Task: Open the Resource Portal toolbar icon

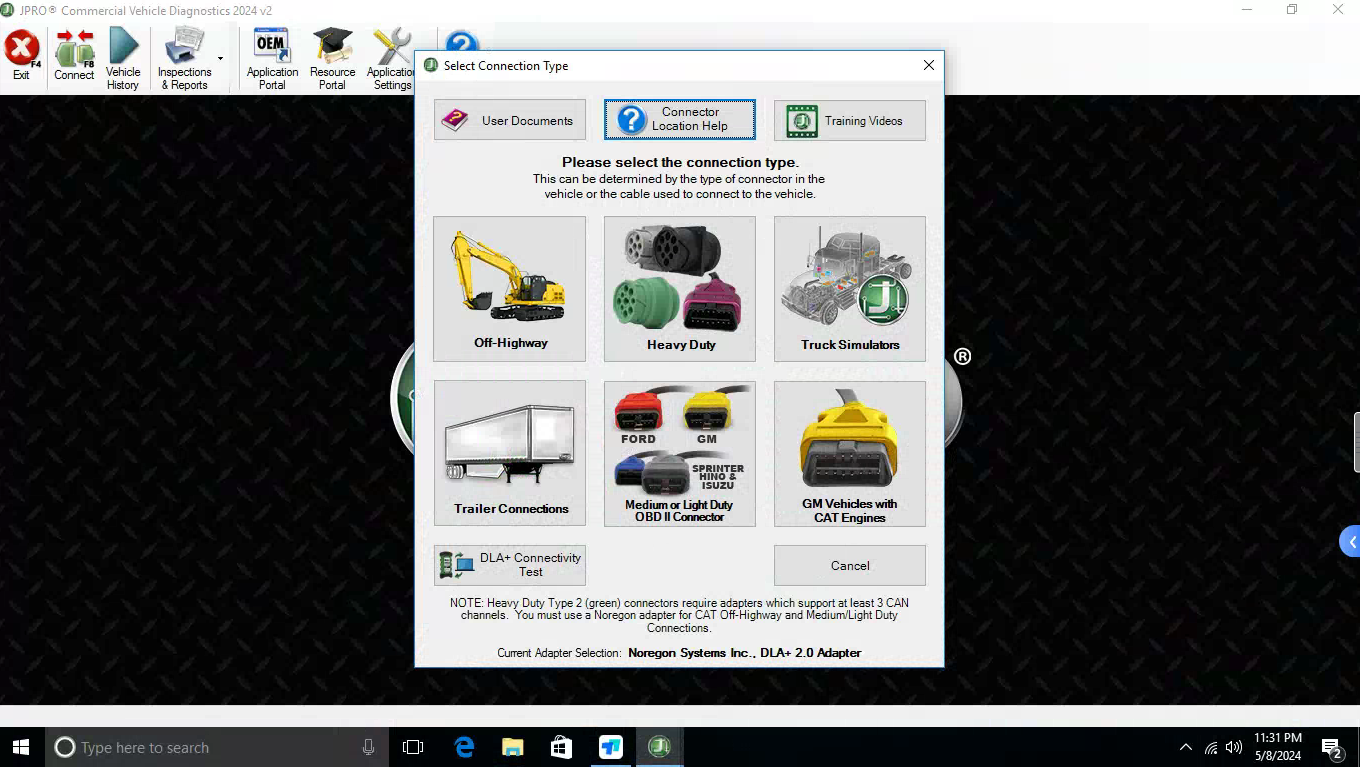Action: click(x=332, y=59)
